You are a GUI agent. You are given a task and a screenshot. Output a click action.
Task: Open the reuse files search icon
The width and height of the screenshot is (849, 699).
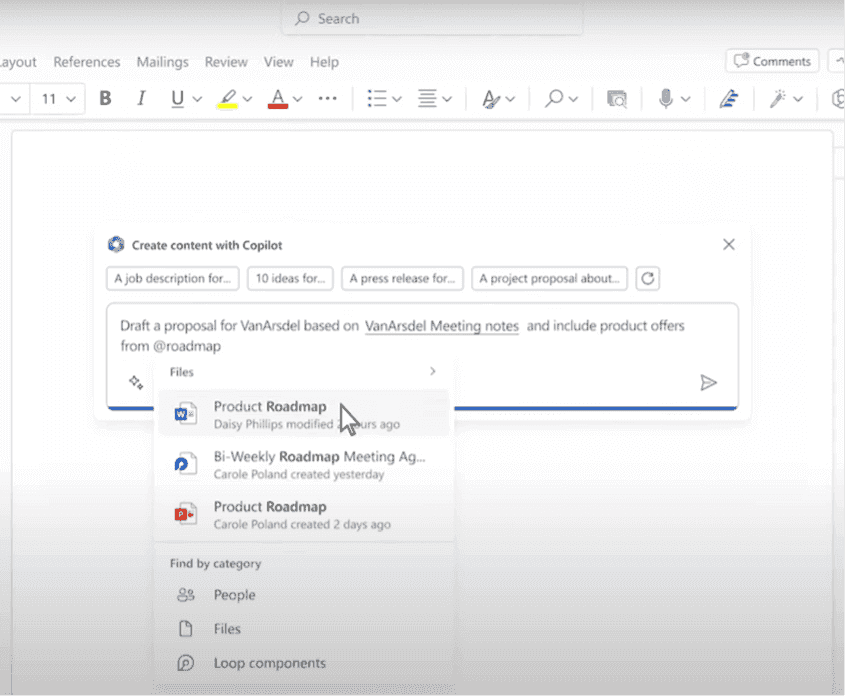[x=617, y=99]
